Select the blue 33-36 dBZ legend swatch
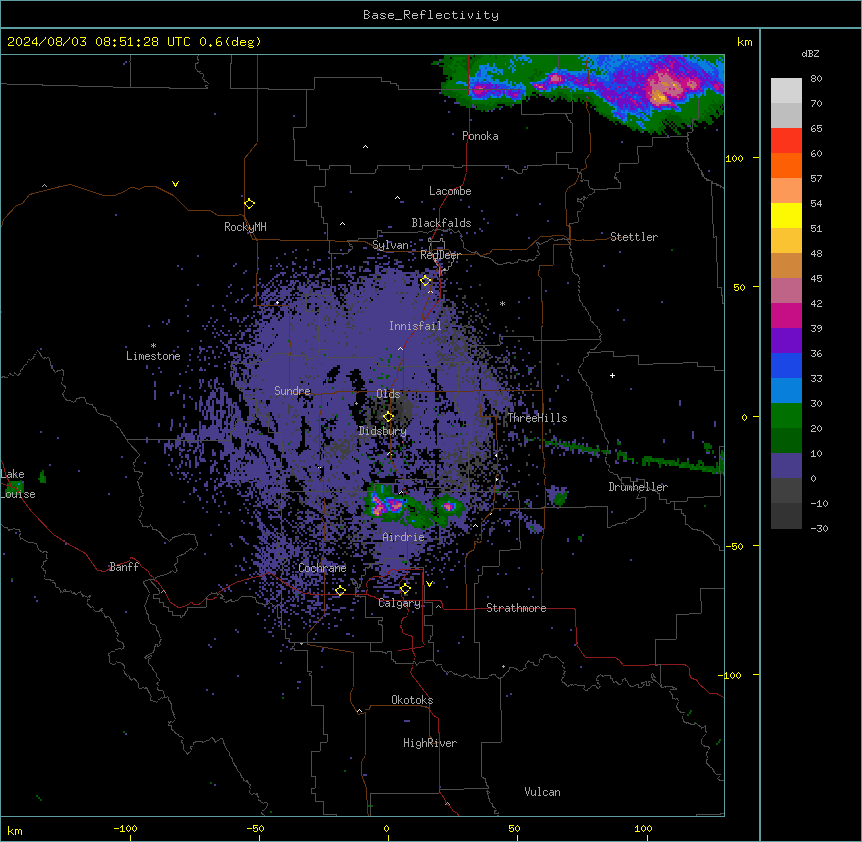862x842 pixels. coord(786,366)
